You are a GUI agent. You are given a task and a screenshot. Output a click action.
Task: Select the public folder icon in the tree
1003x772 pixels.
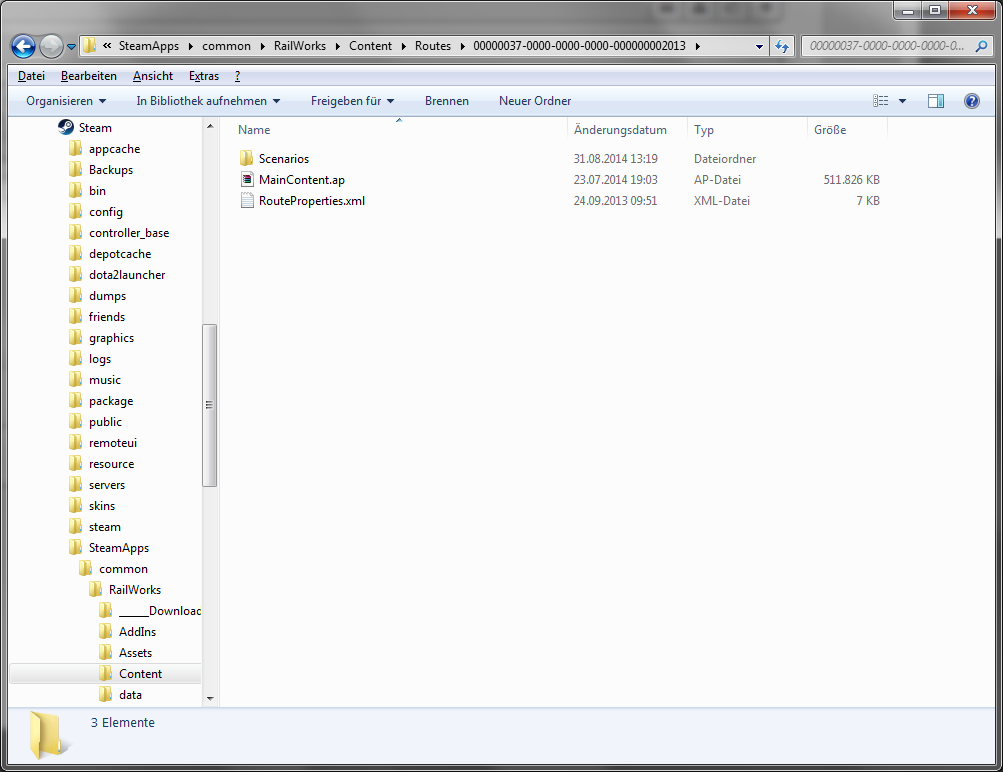[x=75, y=422]
